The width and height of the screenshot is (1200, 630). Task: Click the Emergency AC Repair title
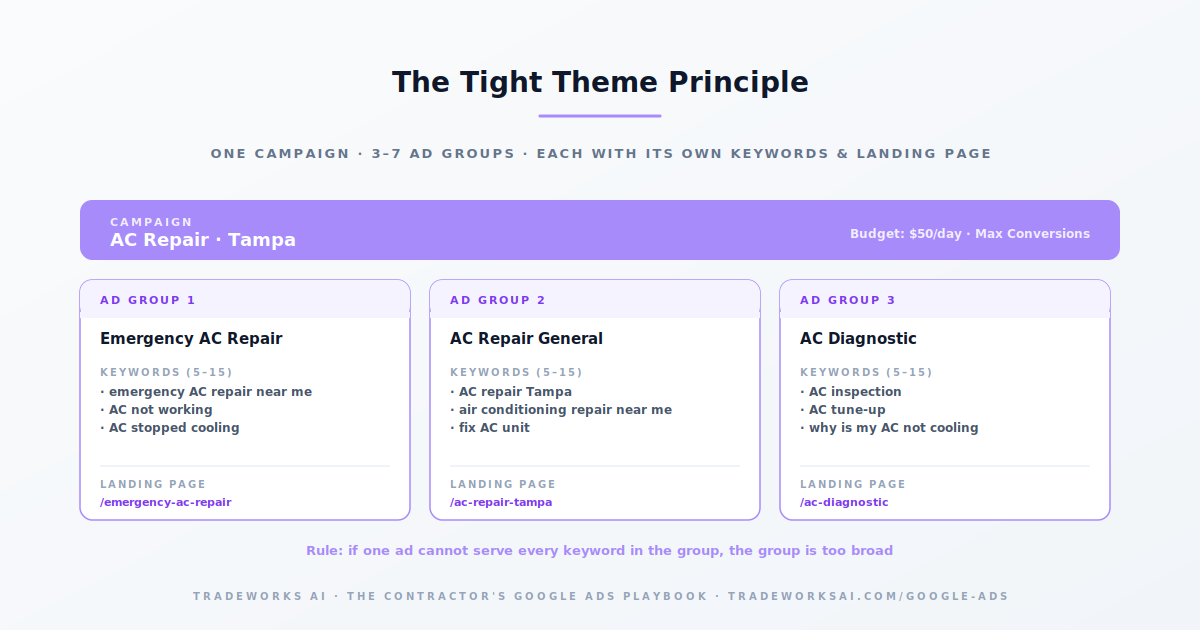[x=191, y=339]
